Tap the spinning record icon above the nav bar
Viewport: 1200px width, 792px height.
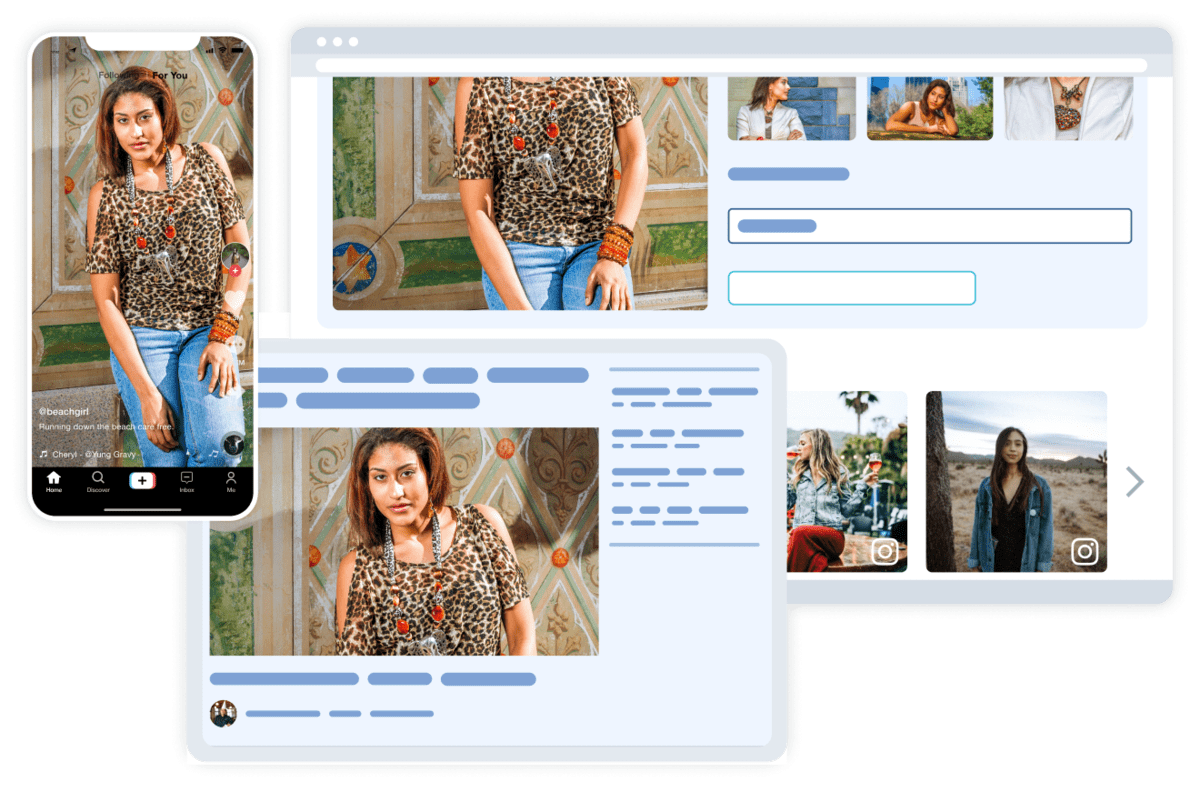pyautogui.click(x=233, y=444)
